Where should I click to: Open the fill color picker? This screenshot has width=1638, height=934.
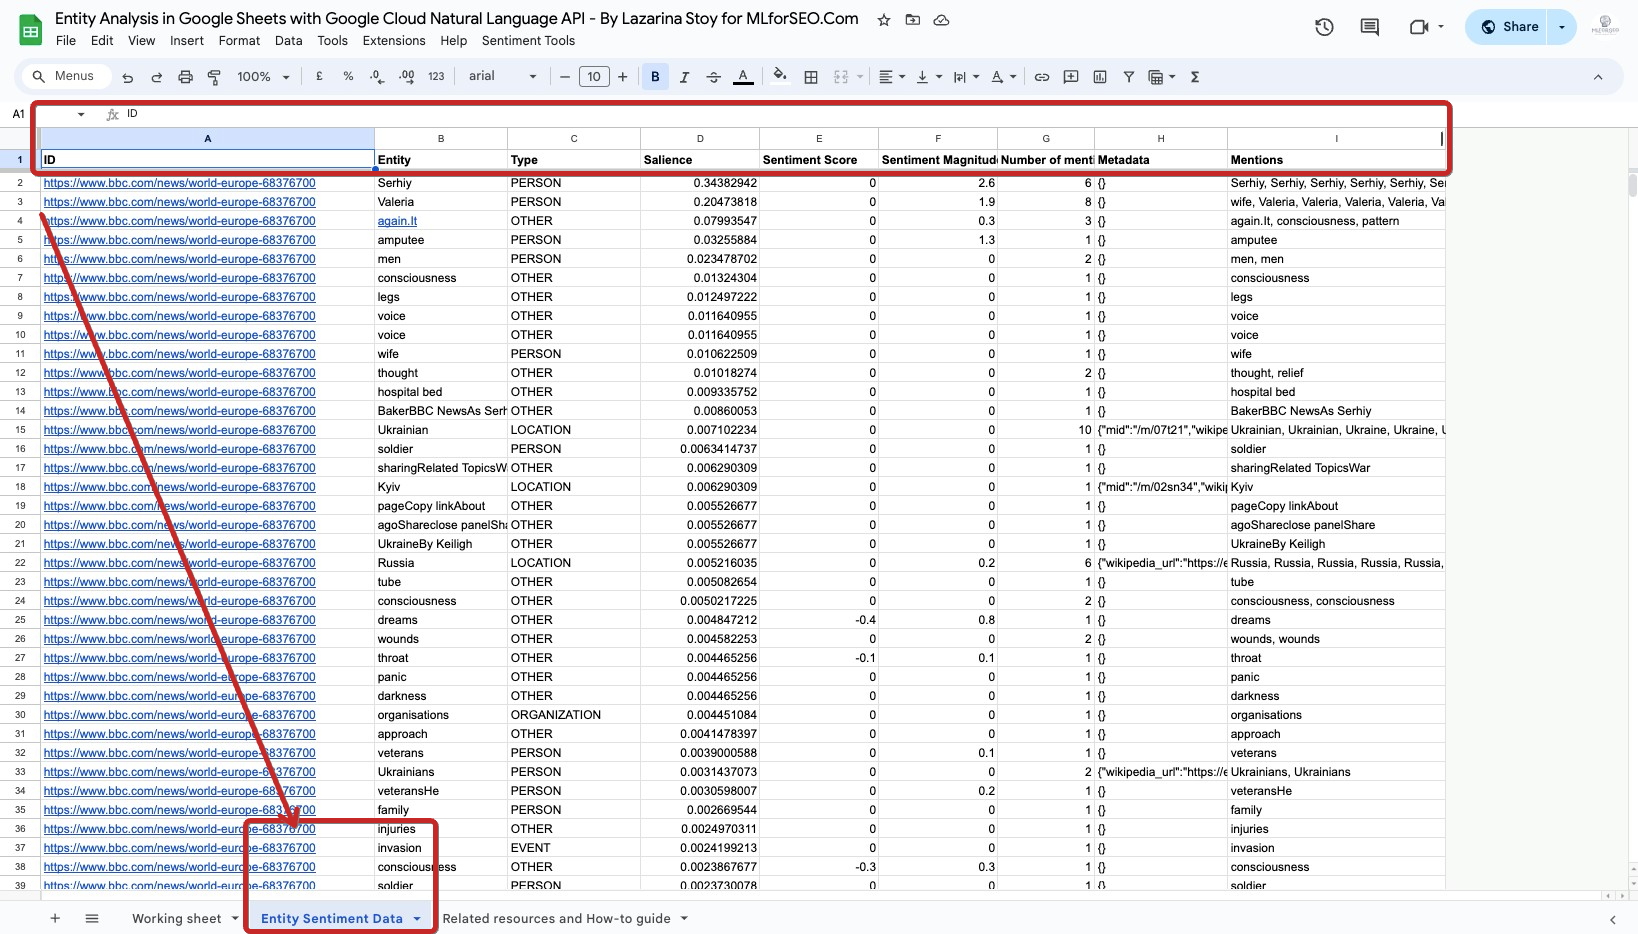(780, 76)
